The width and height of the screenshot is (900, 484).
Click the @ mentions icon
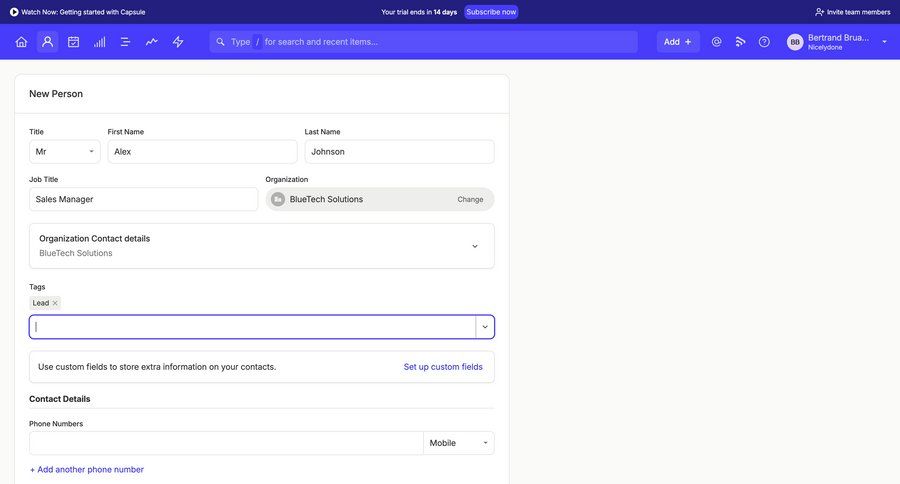pyautogui.click(x=716, y=42)
